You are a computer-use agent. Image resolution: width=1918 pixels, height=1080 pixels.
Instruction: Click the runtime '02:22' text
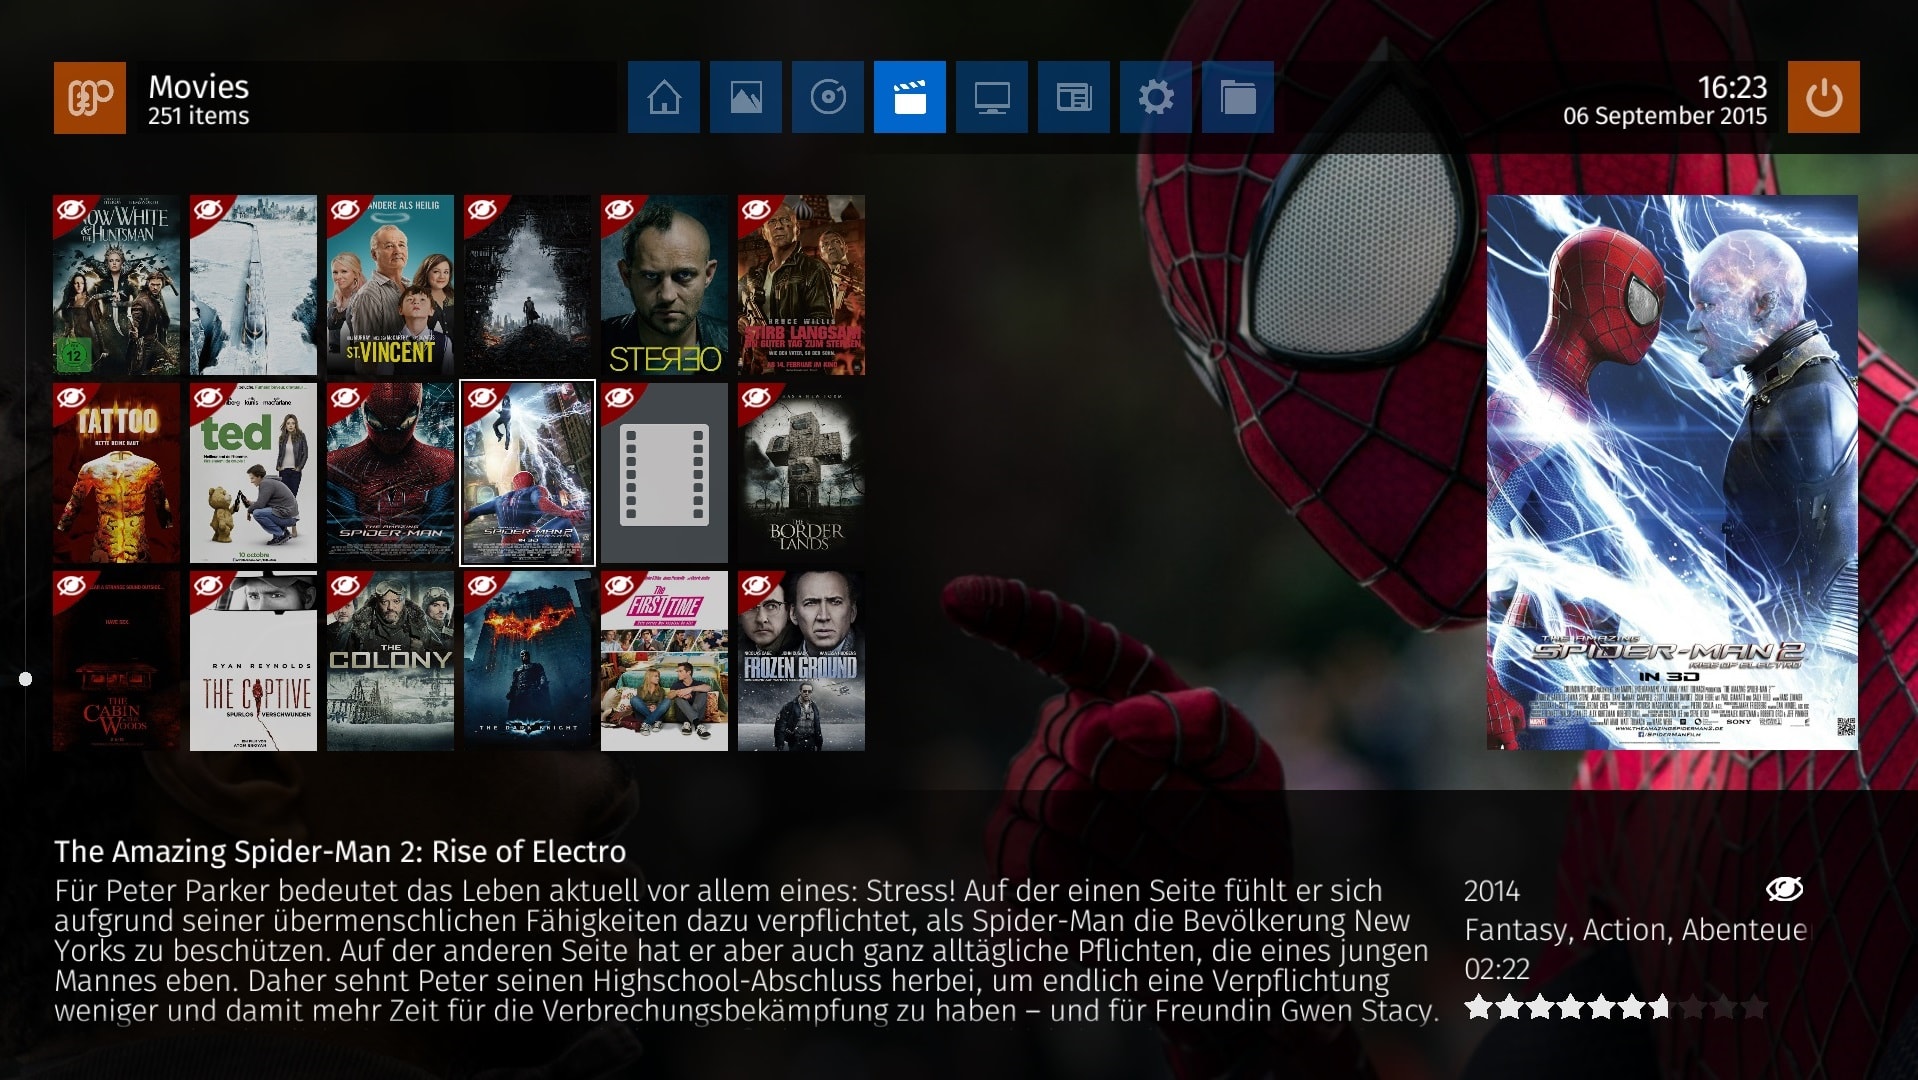point(1497,969)
